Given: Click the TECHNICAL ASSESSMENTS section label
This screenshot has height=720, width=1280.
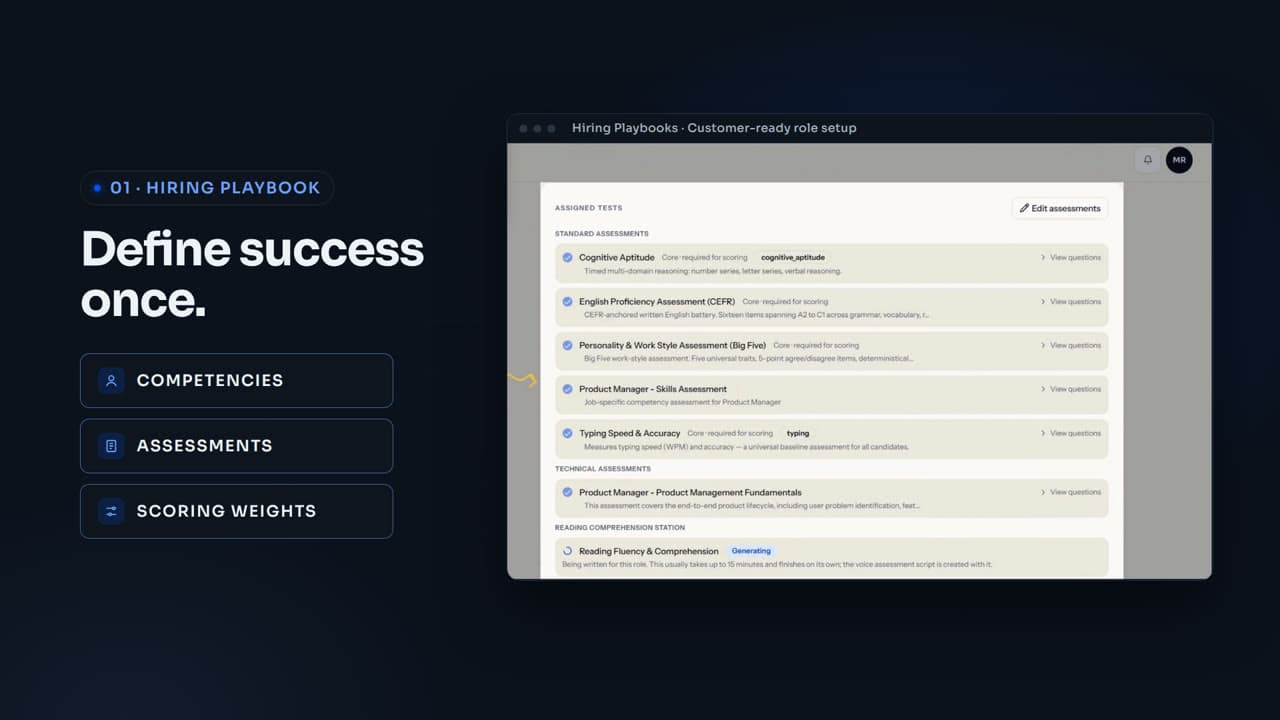Looking at the screenshot, I should coord(603,468).
